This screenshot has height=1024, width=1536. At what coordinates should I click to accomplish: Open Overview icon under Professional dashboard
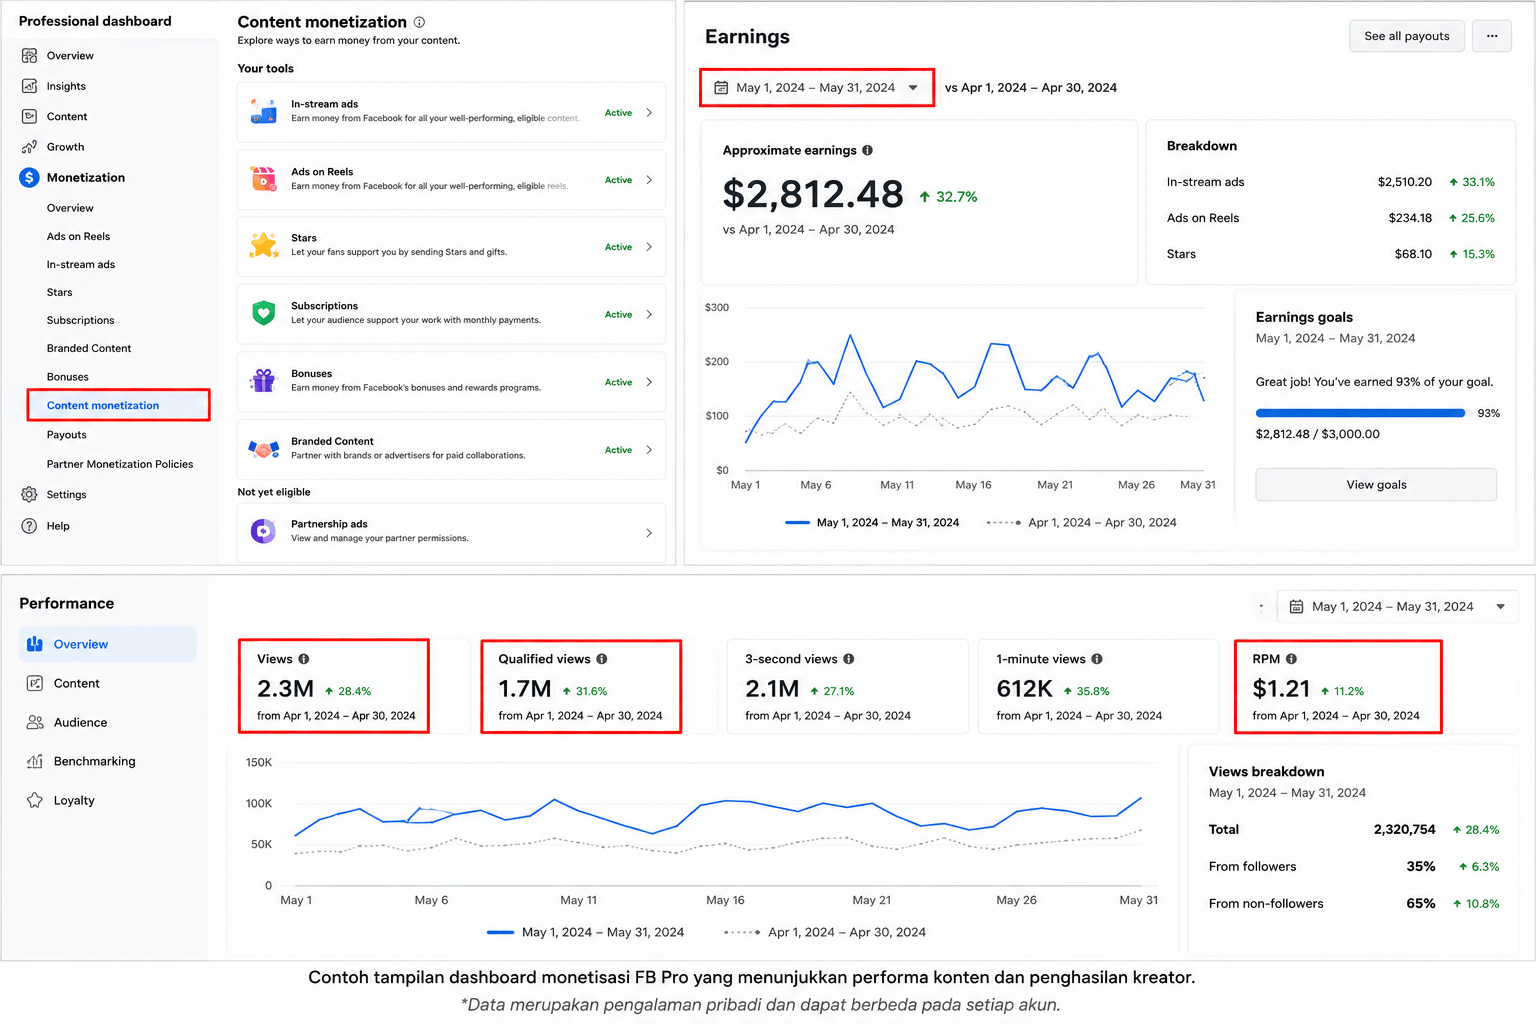click(x=29, y=56)
